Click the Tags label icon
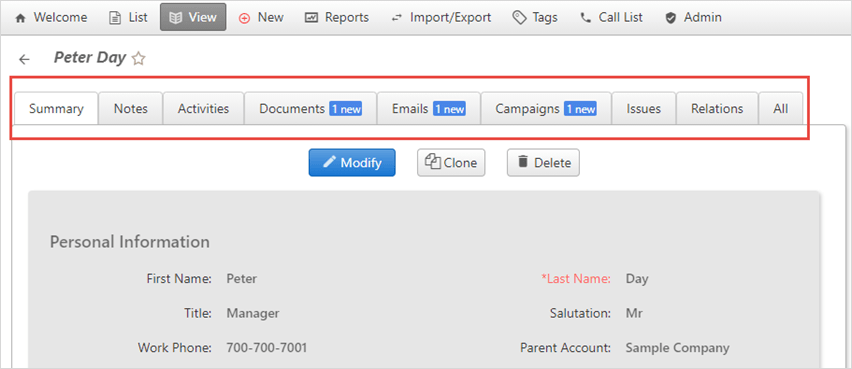Viewport: 852px width, 369px height. [x=519, y=18]
